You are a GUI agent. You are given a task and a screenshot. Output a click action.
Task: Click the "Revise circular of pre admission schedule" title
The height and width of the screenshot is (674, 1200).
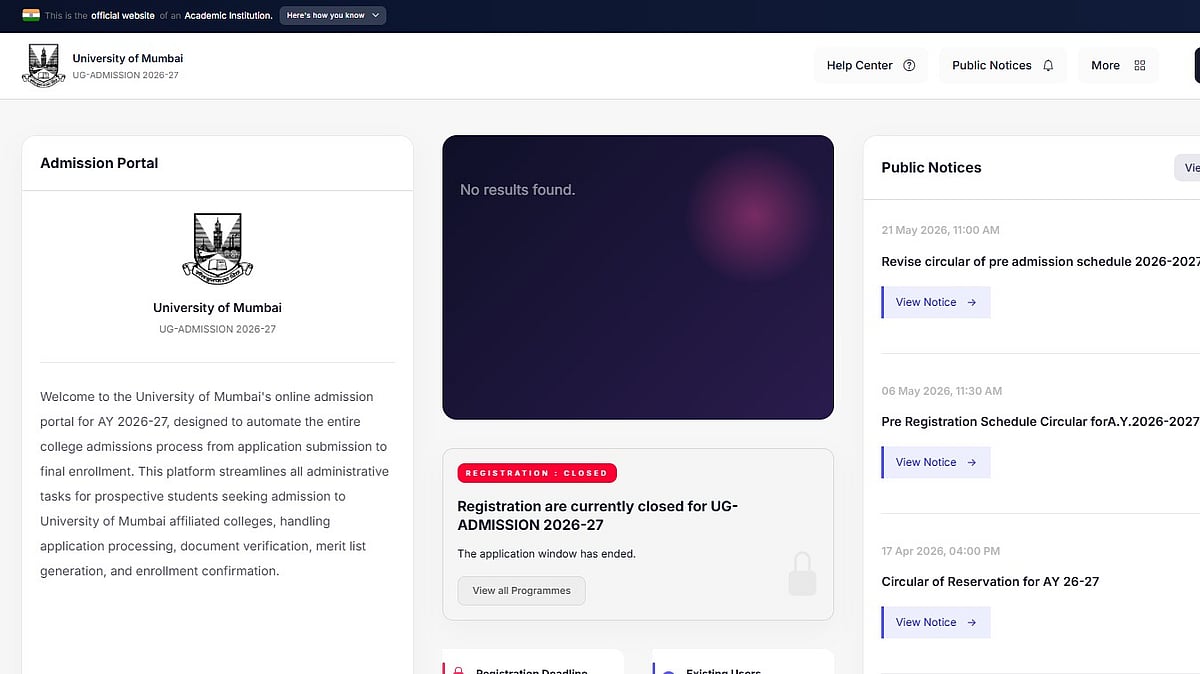tap(1040, 261)
